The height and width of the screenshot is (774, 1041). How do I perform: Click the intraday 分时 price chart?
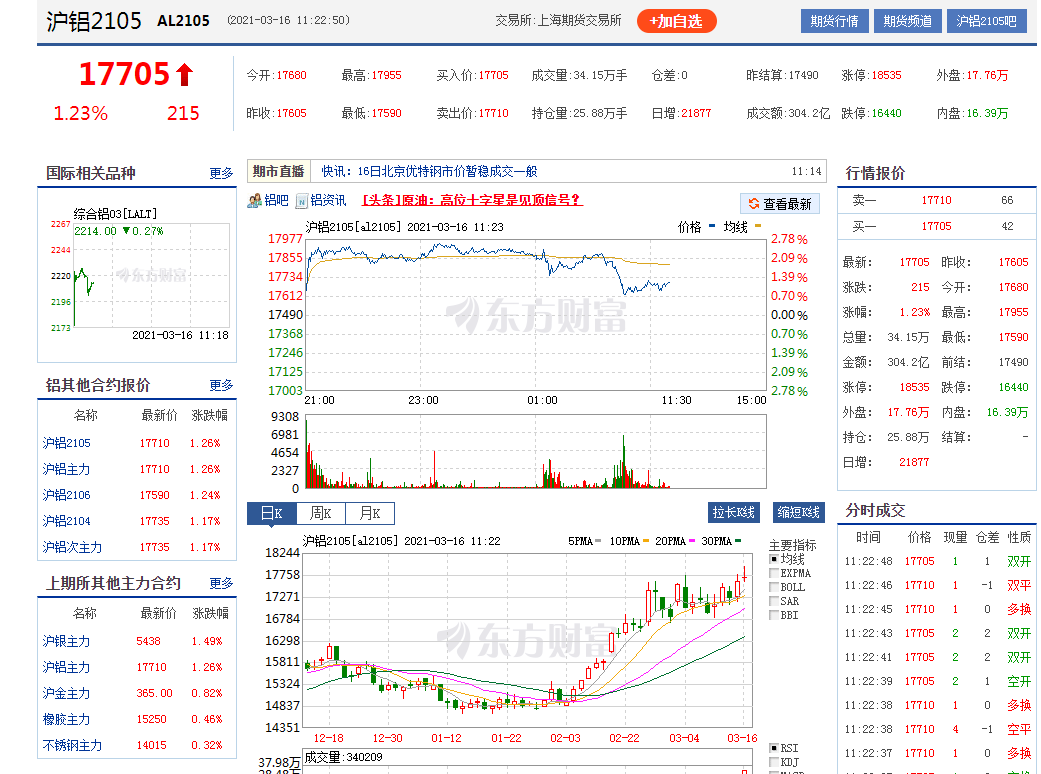(x=535, y=315)
